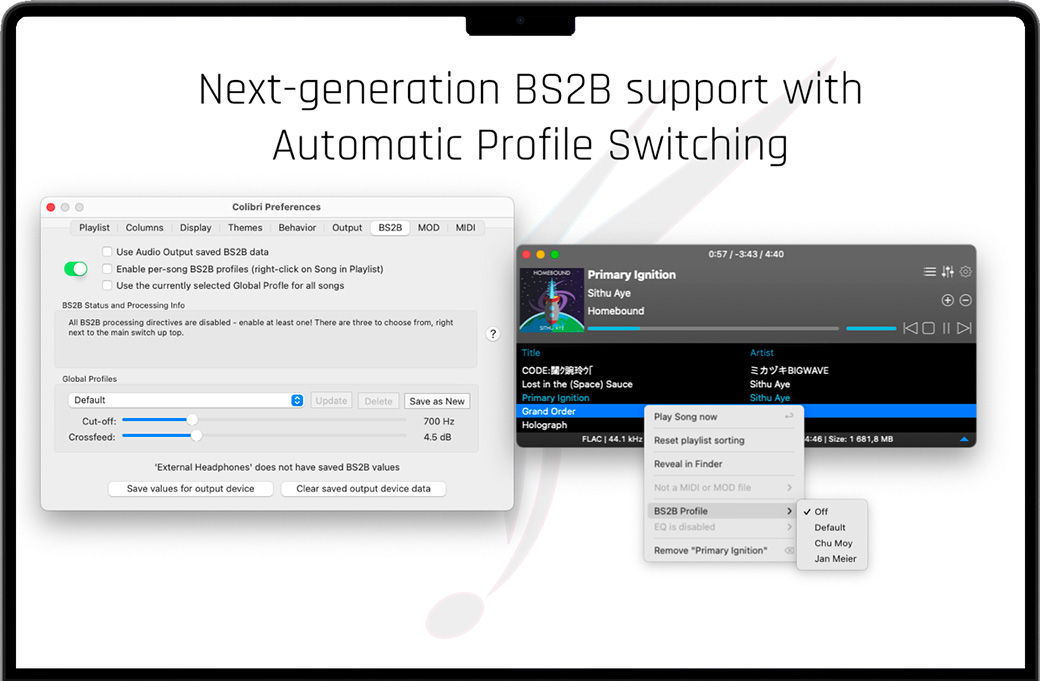The image size is (1040, 681).
Task: Click the remove songs minus icon
Action: point(966,300)
